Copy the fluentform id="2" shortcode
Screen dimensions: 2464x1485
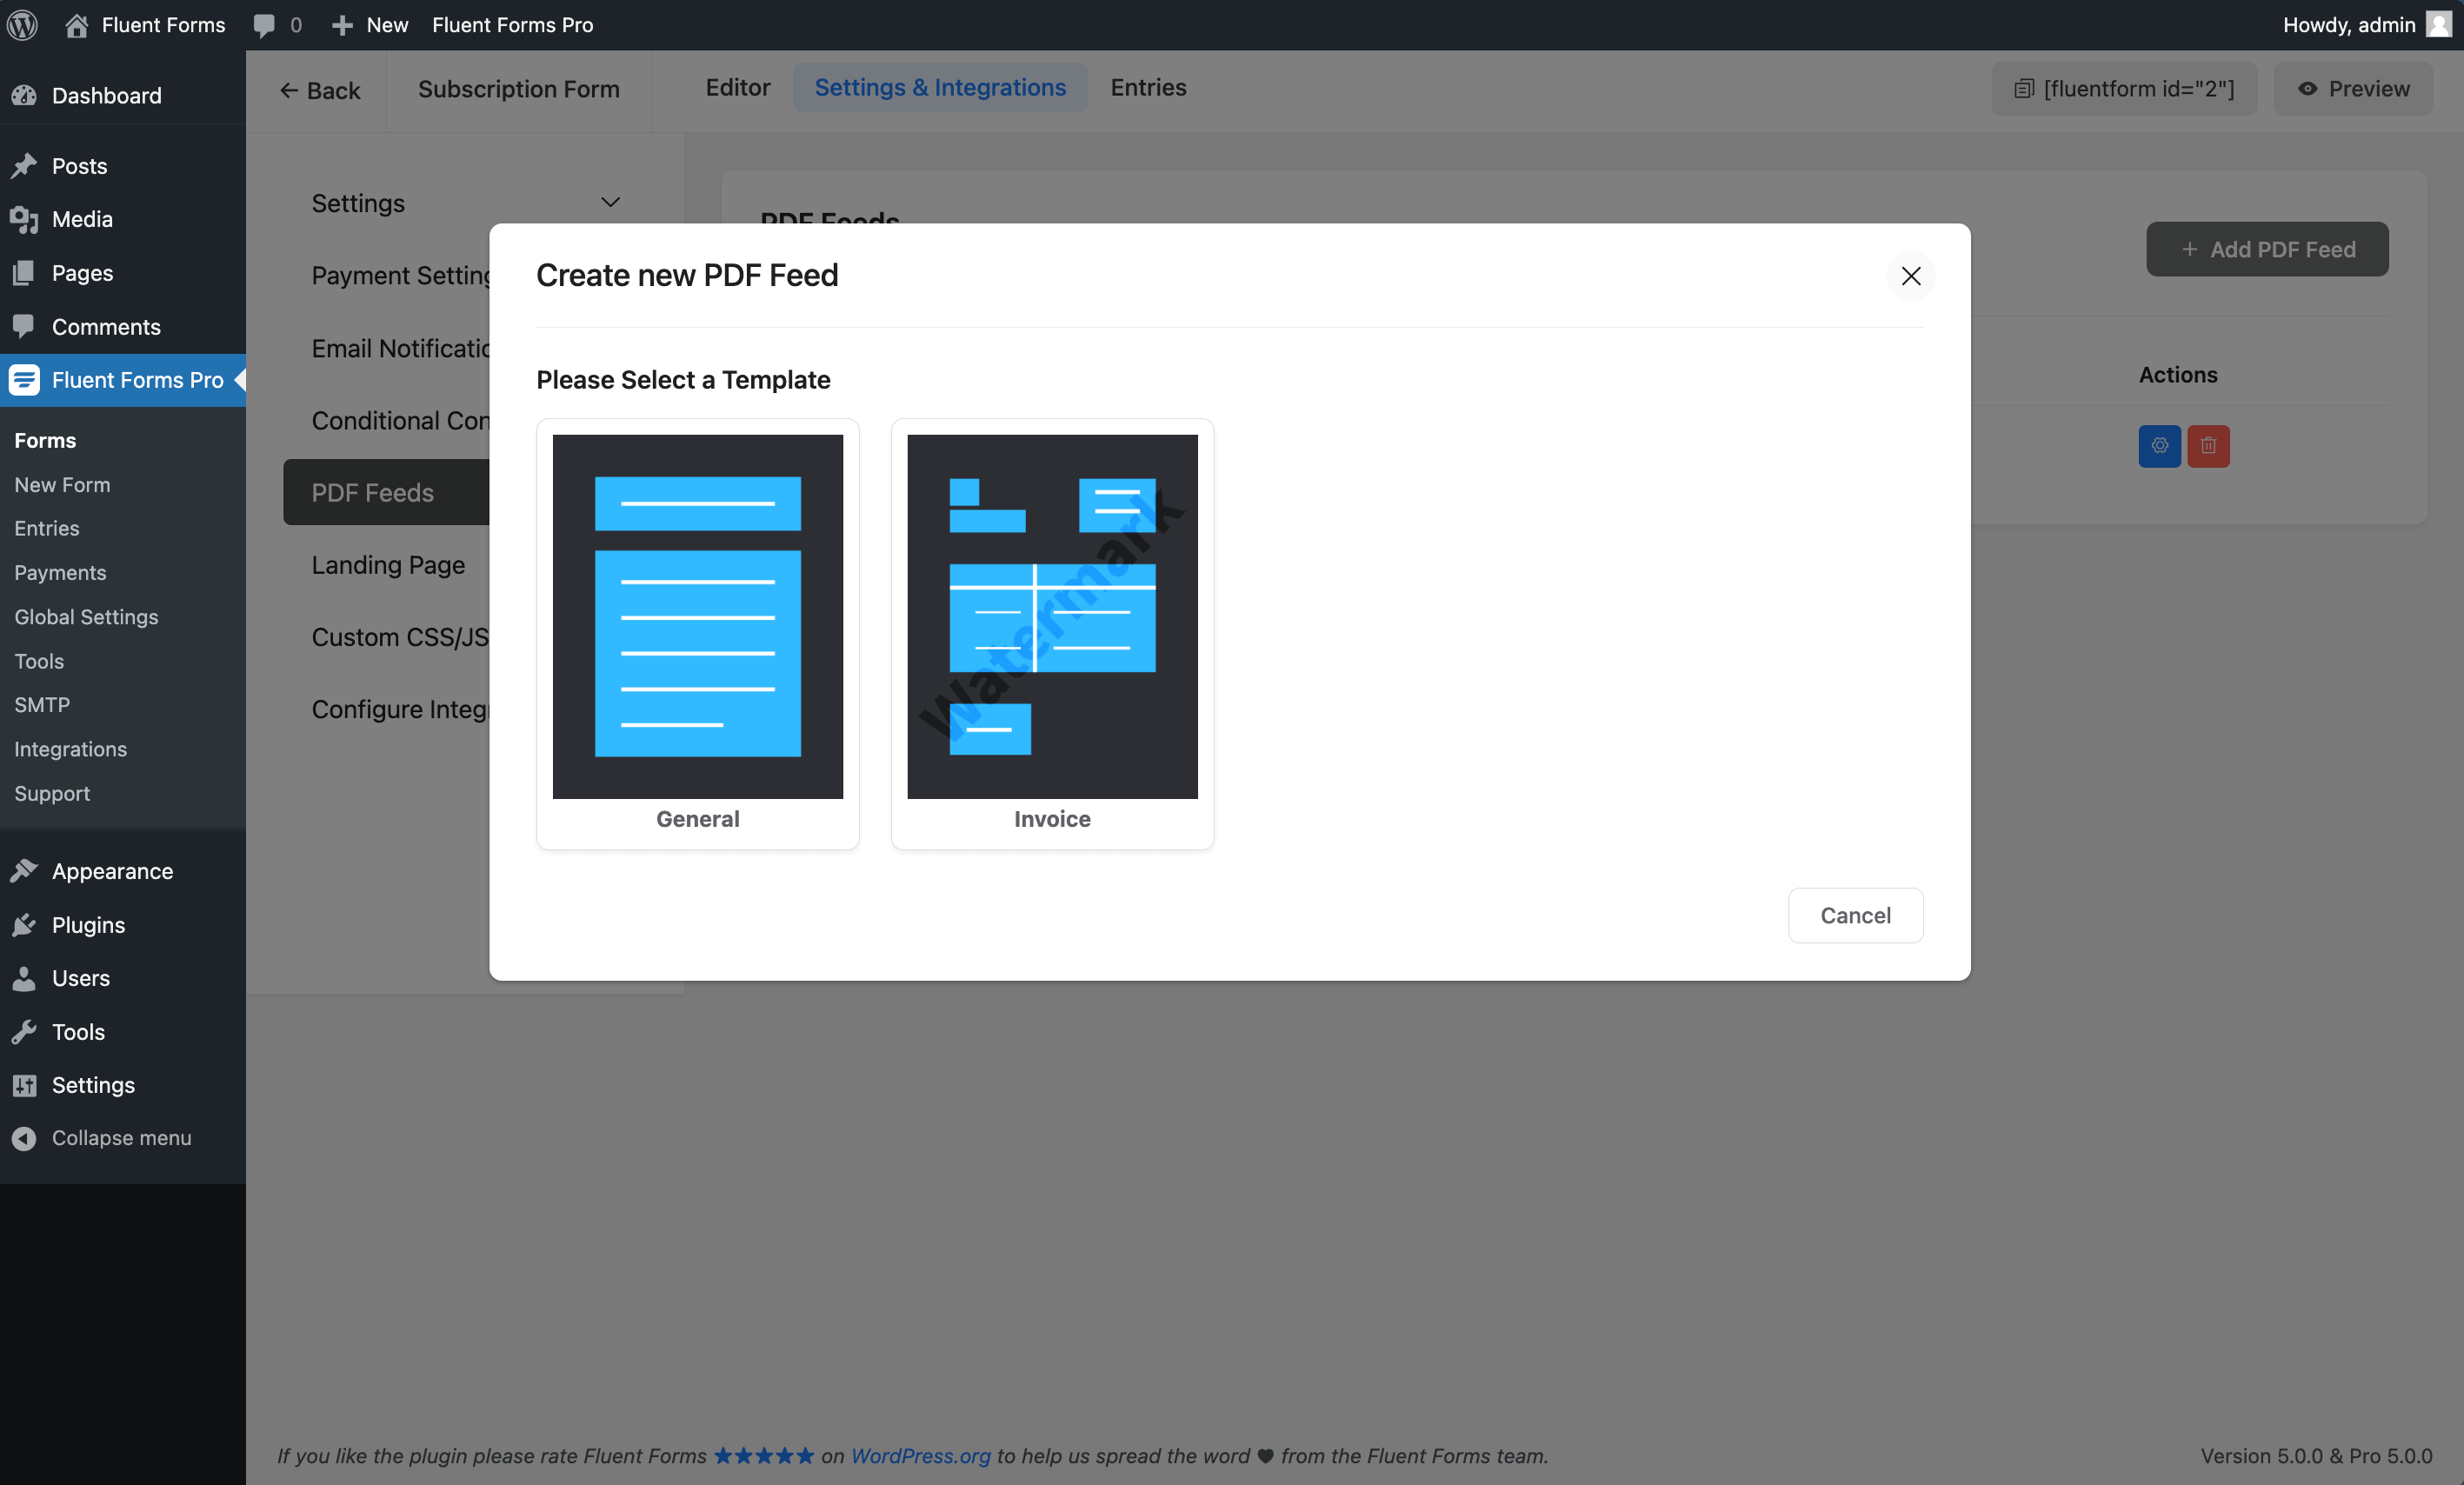point(2124,89)
